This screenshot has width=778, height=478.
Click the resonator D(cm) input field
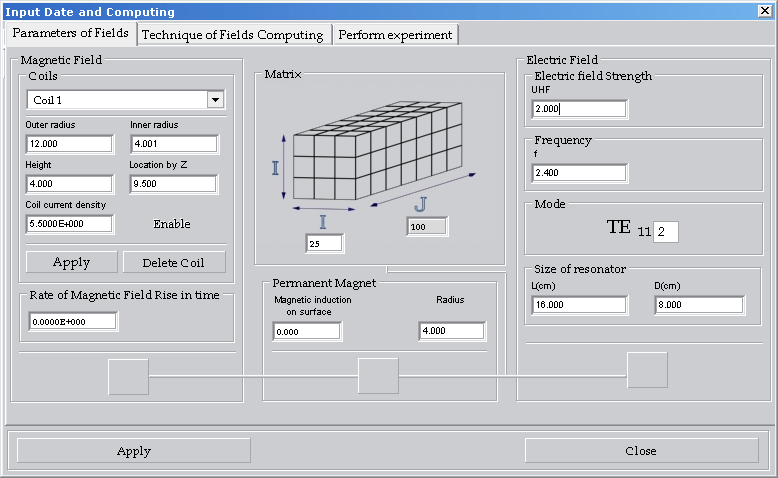coord(699,305)
